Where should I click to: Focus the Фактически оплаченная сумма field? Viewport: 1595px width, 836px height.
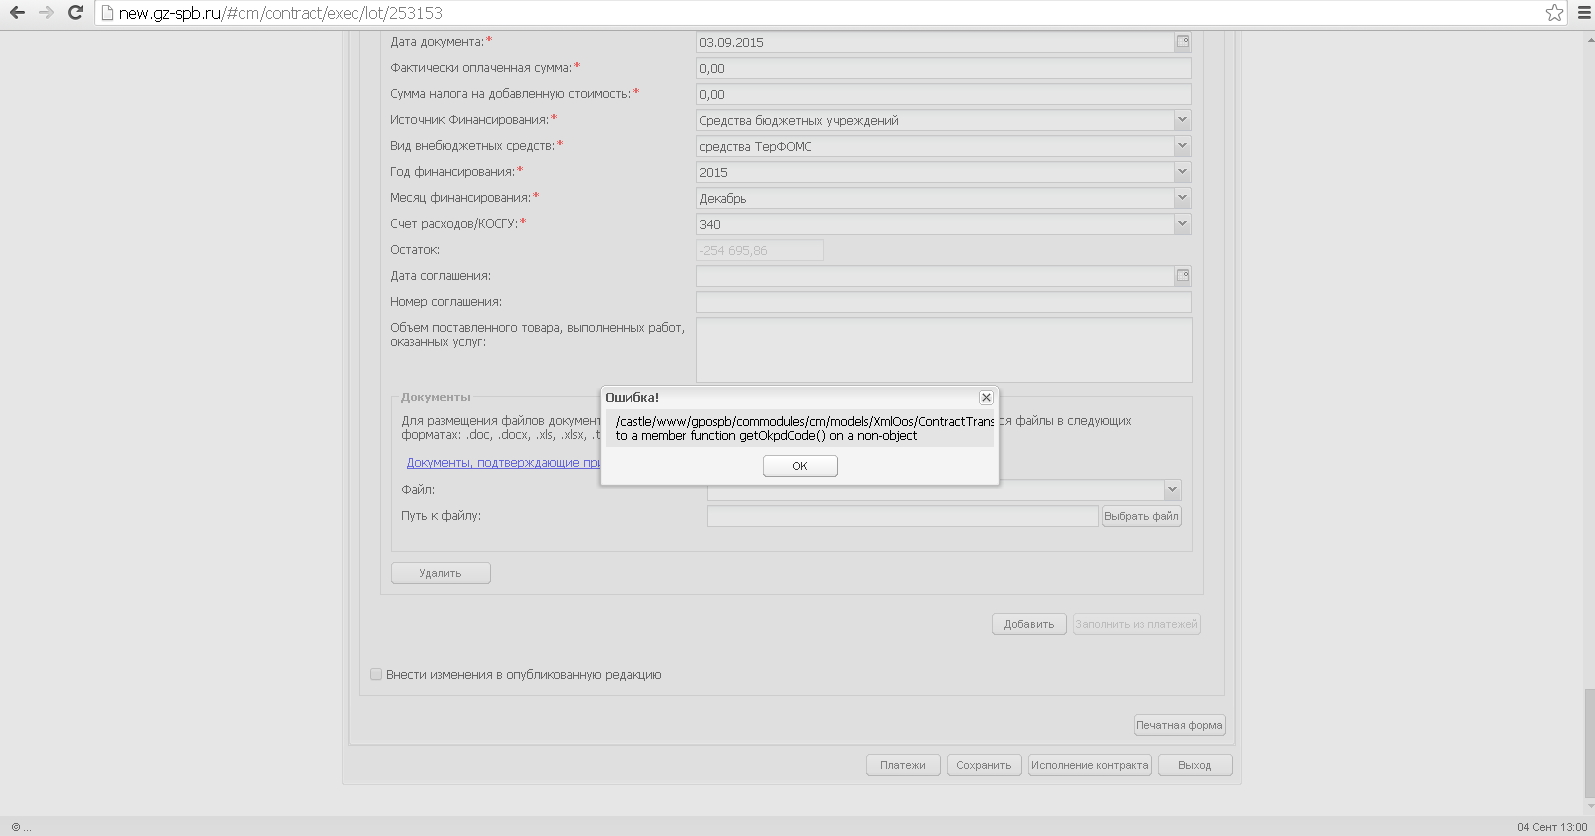pyautogui.click(x=944, y=68)
